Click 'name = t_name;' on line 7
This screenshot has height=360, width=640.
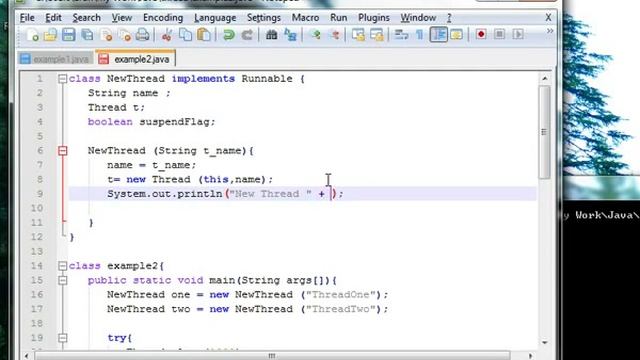pyautogui.click(x=151, y=165)
